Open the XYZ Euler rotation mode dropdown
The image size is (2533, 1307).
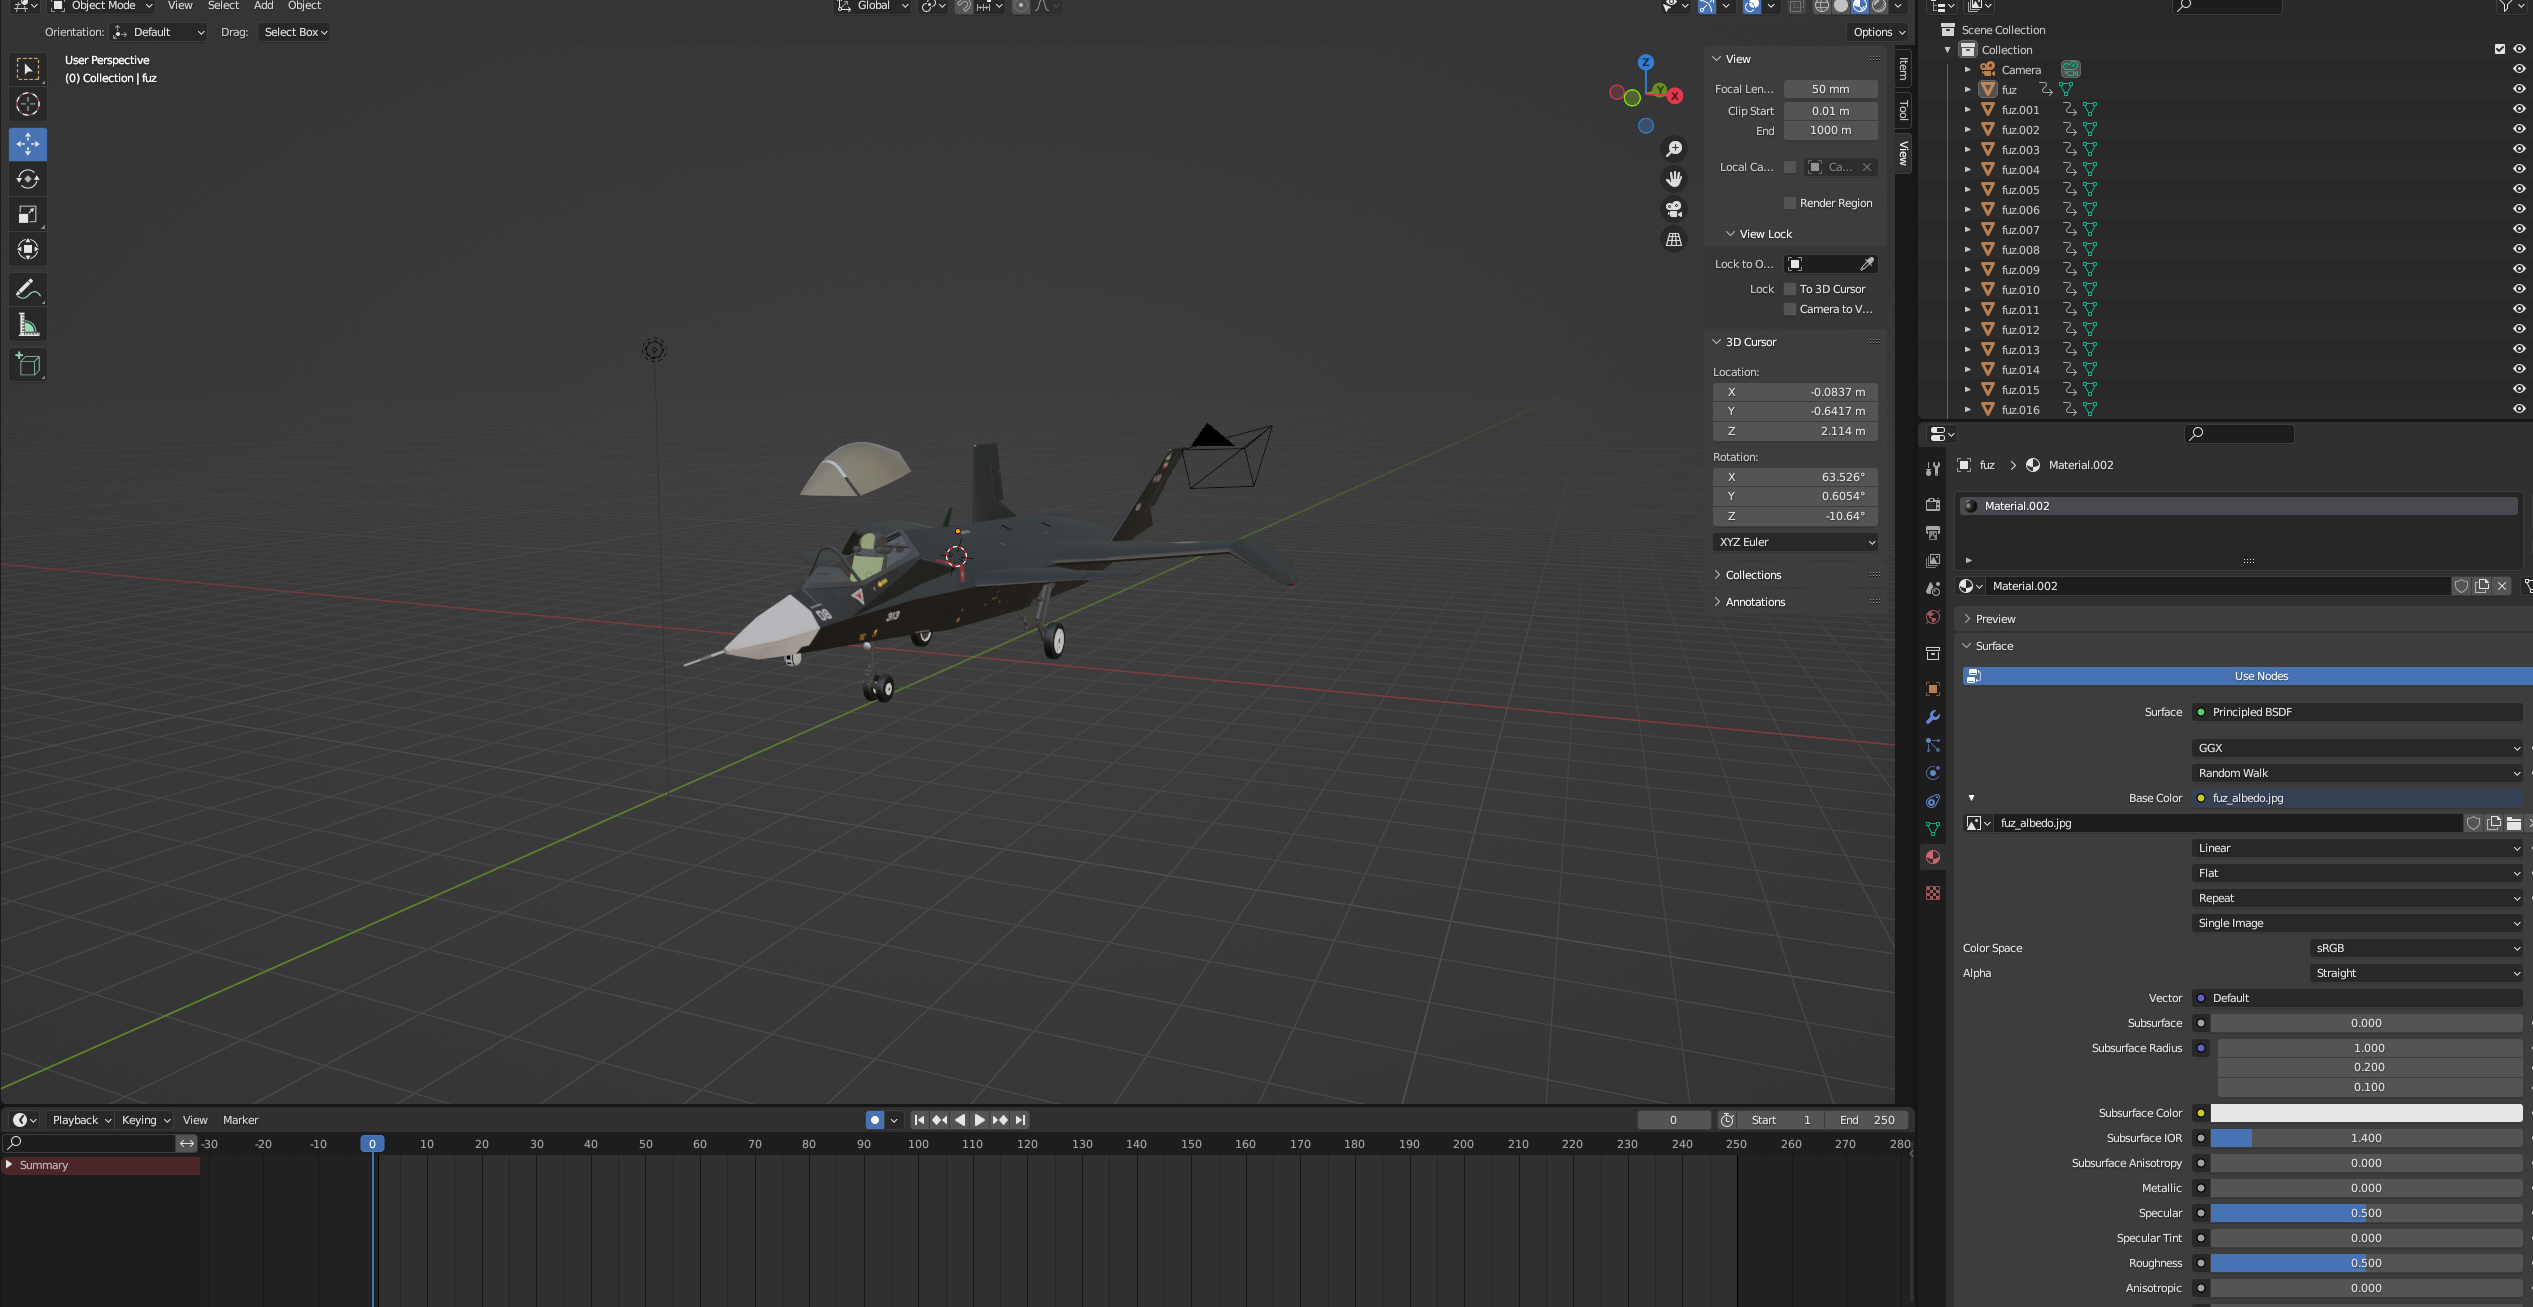1796,542
